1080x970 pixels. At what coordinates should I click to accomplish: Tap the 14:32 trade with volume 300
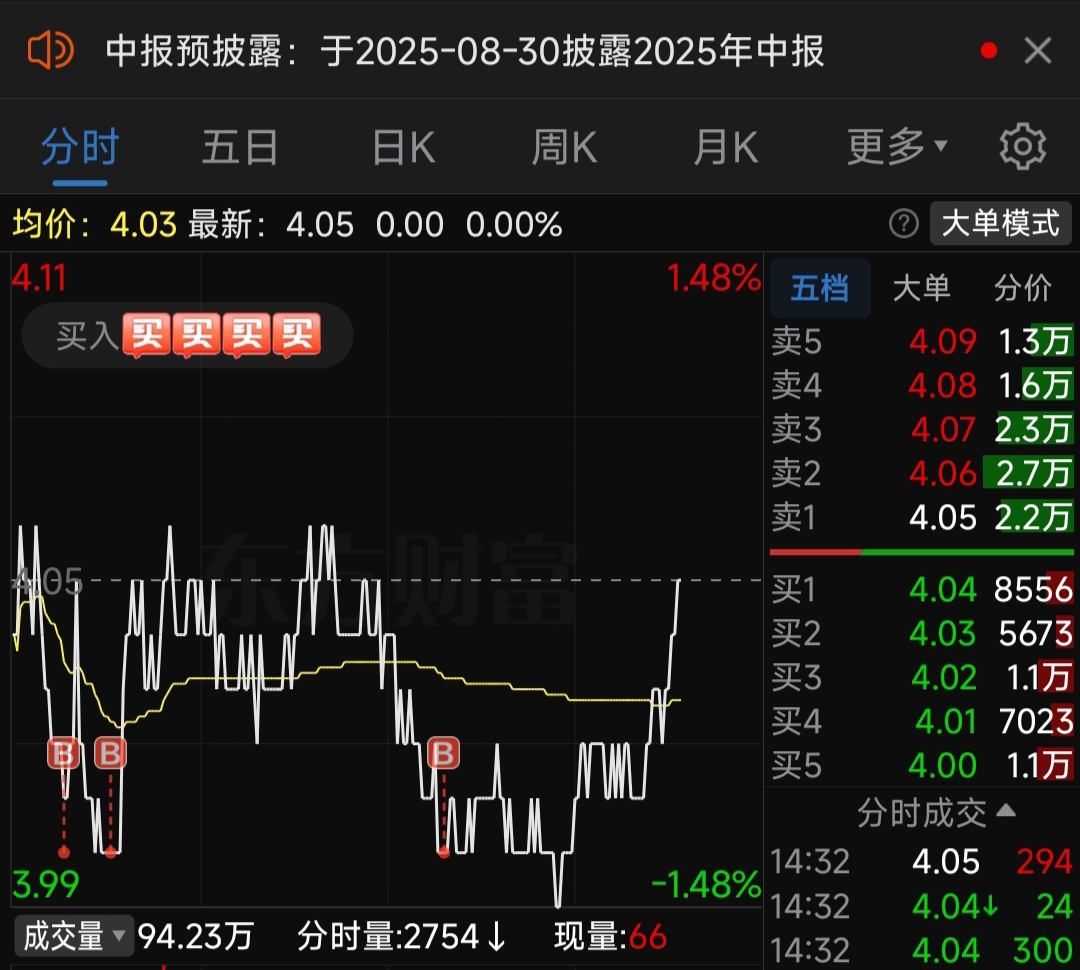(x=922, y=950)
